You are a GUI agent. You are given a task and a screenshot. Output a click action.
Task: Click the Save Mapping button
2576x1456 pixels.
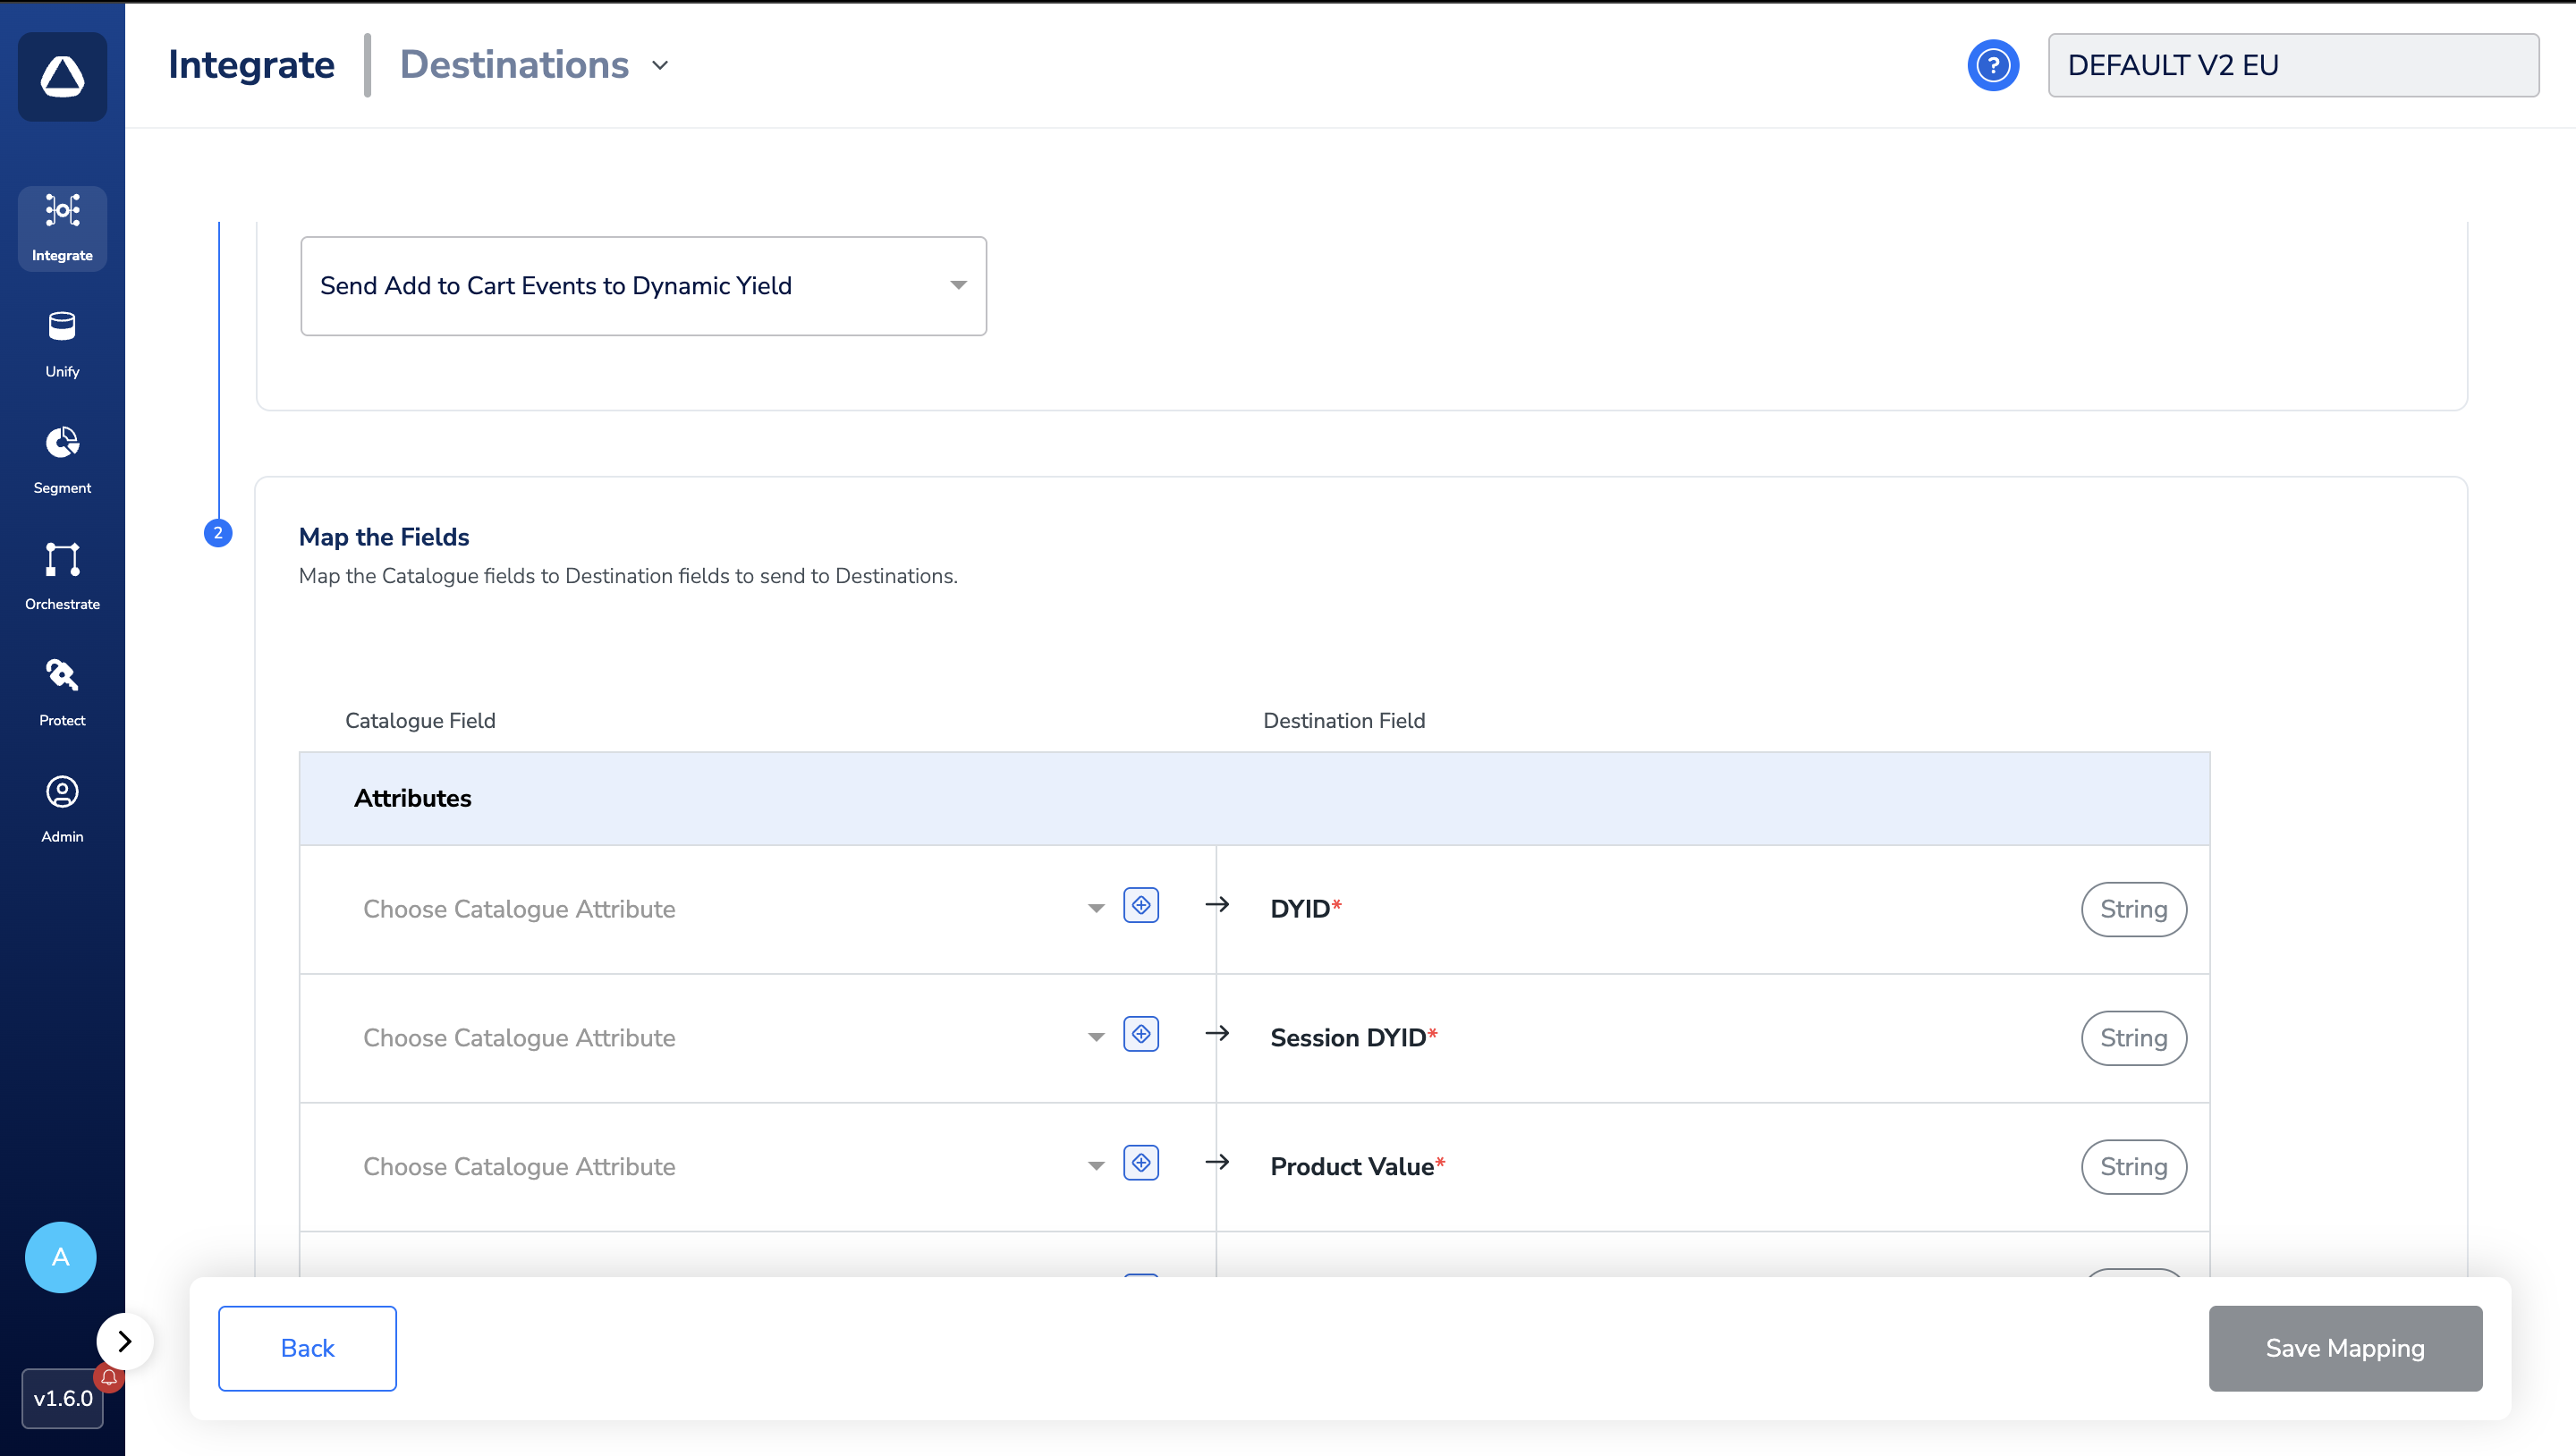(2344, 1348)
